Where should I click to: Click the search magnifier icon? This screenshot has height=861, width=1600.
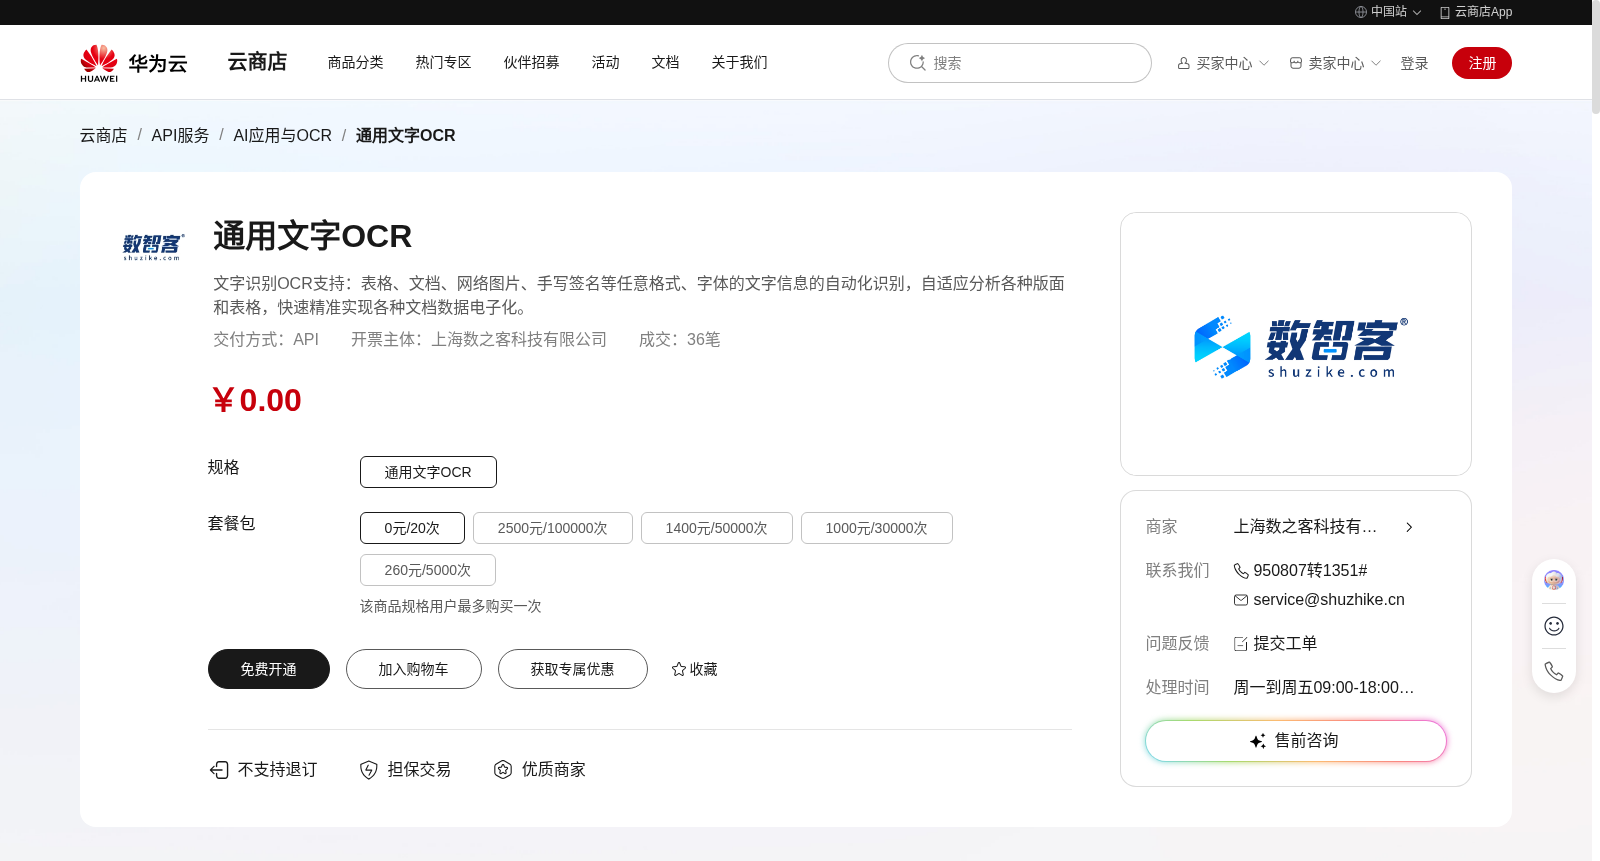point(917,63)
